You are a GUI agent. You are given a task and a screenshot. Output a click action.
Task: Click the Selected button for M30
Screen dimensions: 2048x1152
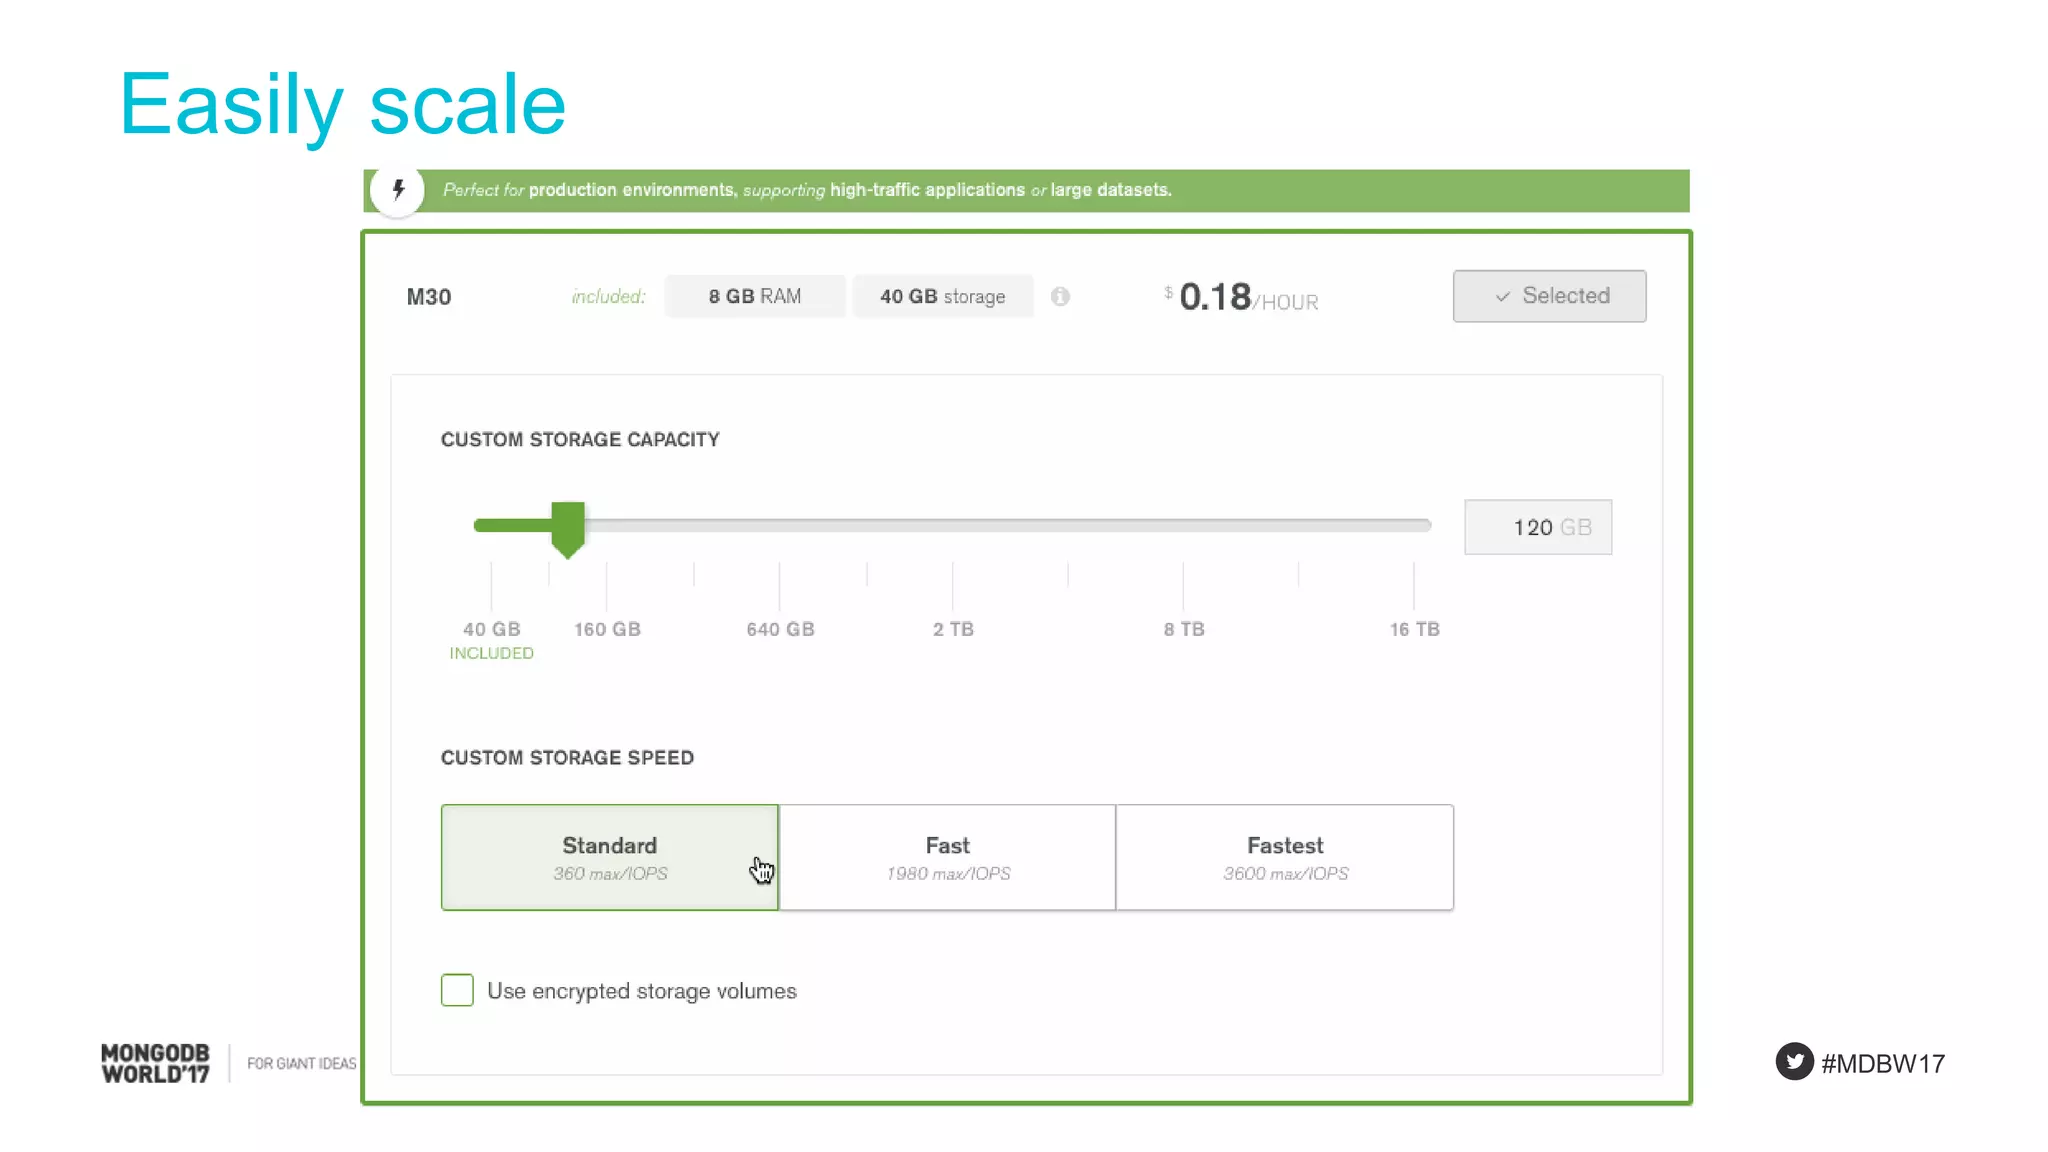pos(1549,296)
